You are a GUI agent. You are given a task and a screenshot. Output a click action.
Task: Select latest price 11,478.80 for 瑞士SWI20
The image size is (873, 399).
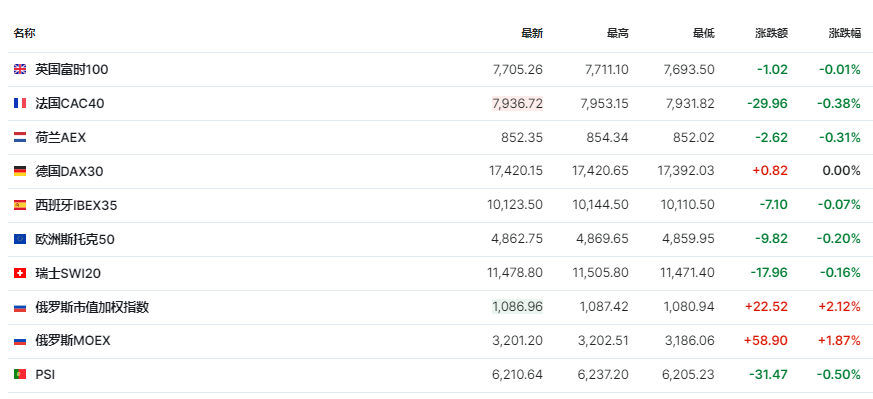pos(515,273)
